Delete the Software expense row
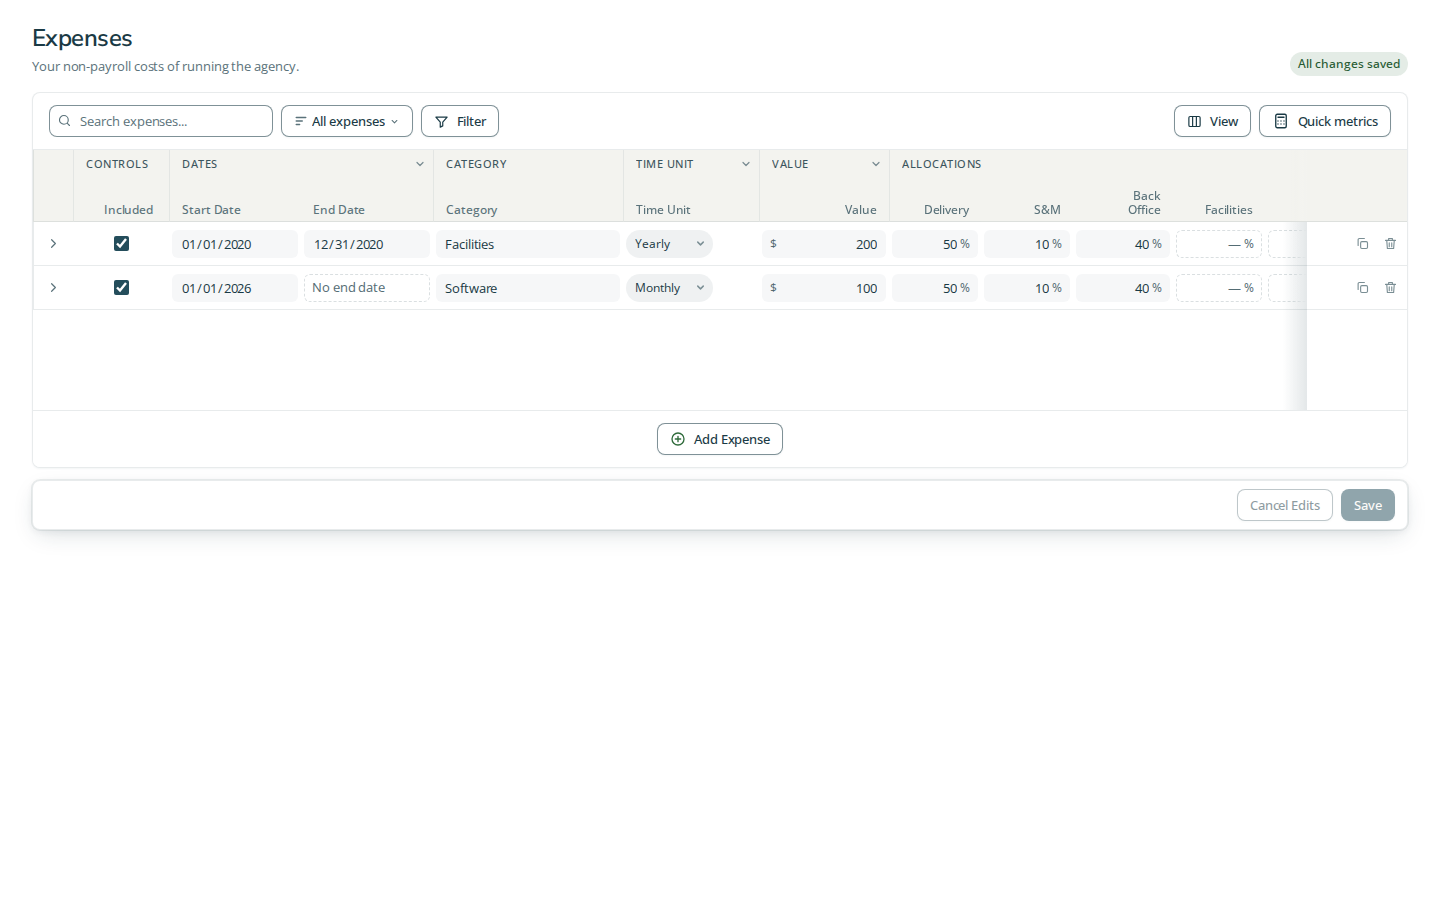Screen dimensions: 1440x900 coord(1390,288)
